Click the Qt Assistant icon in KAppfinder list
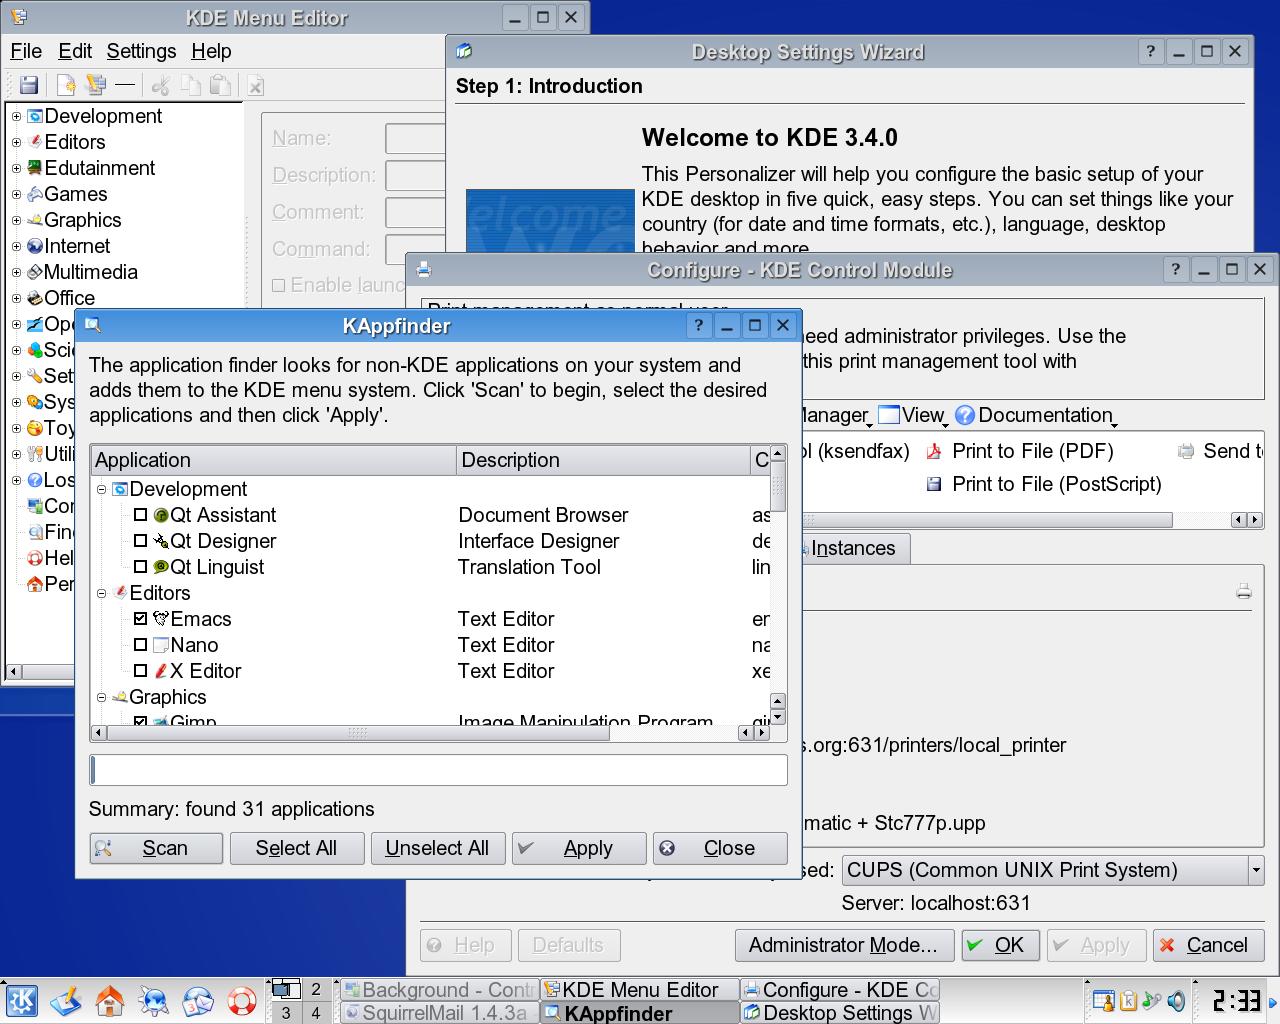 (x=161, y=515)
